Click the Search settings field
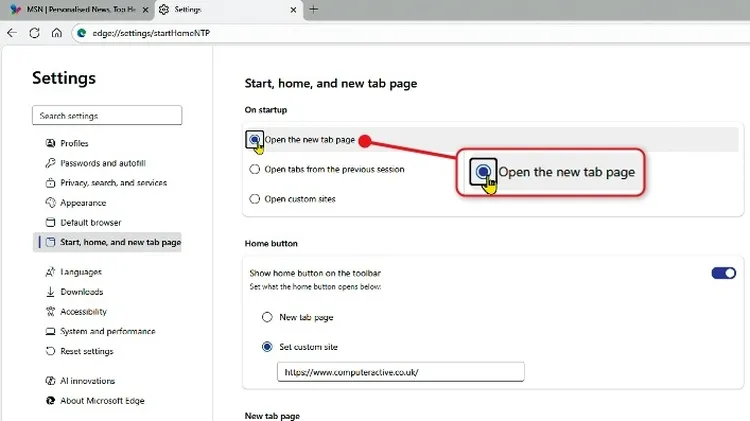 107,116
